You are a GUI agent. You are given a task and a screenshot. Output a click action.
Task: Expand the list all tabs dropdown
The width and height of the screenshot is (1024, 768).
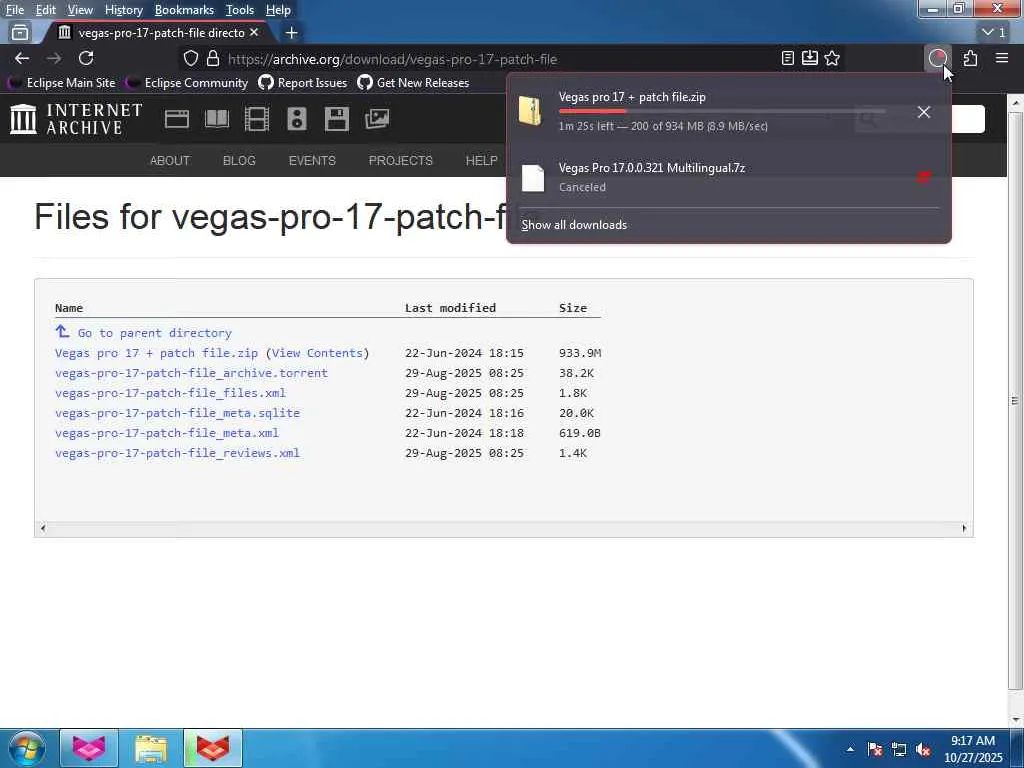[x=993, y=32]
